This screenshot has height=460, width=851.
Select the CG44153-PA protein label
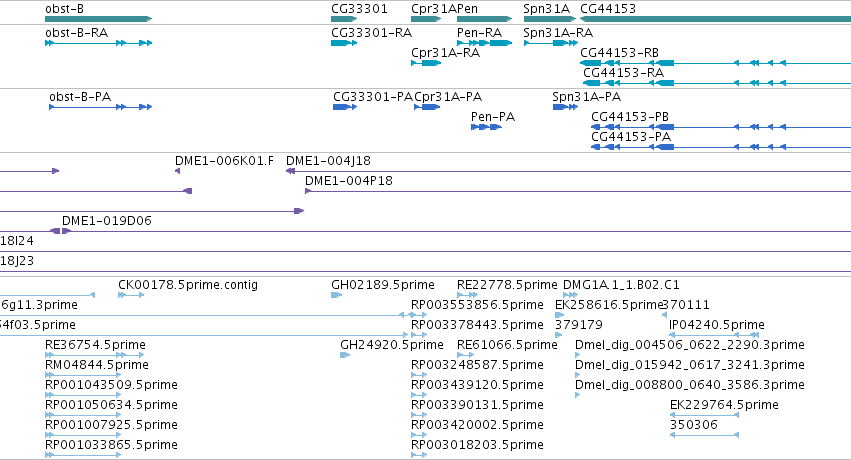pos(631,137)
